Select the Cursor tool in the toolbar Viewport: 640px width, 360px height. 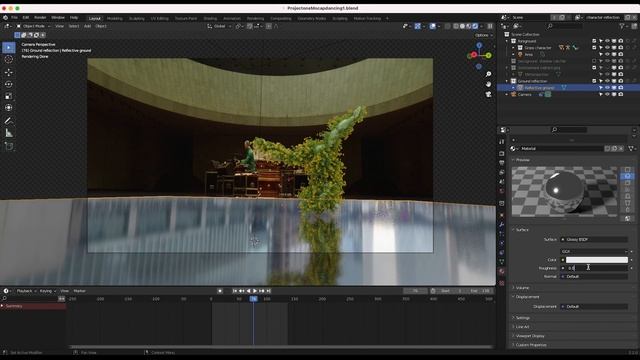pos(9,60)
